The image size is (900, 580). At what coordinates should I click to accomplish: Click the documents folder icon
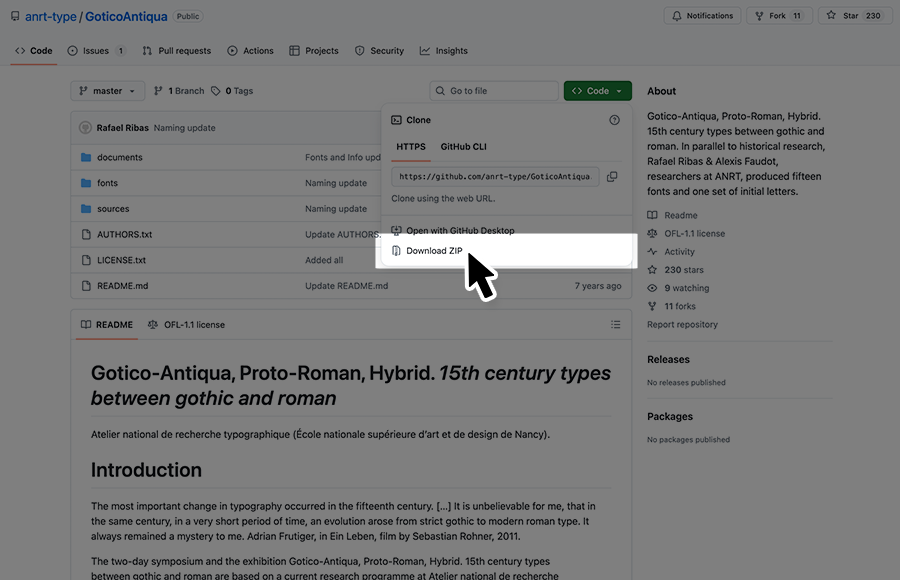pos(86,158)
